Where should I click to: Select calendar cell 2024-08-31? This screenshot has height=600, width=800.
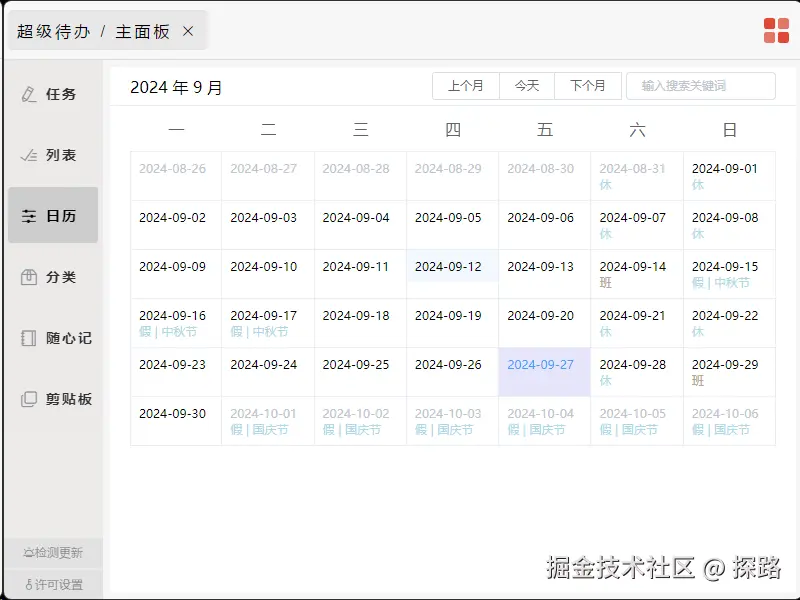pos(637,176)
